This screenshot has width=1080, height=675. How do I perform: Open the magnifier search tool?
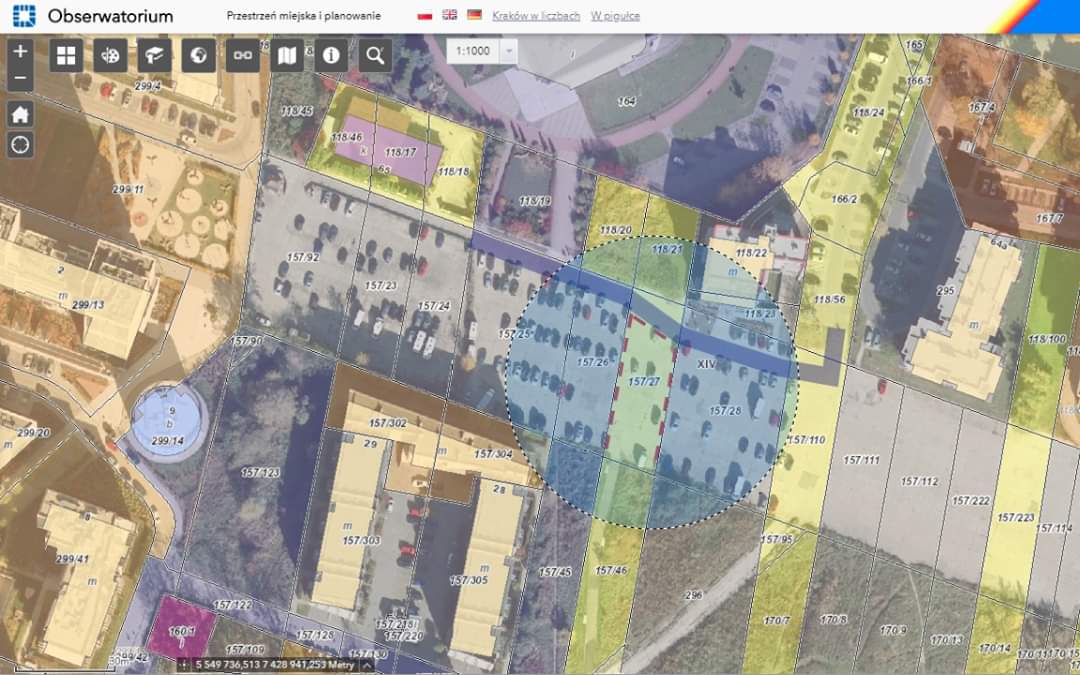tap(375, 56)
